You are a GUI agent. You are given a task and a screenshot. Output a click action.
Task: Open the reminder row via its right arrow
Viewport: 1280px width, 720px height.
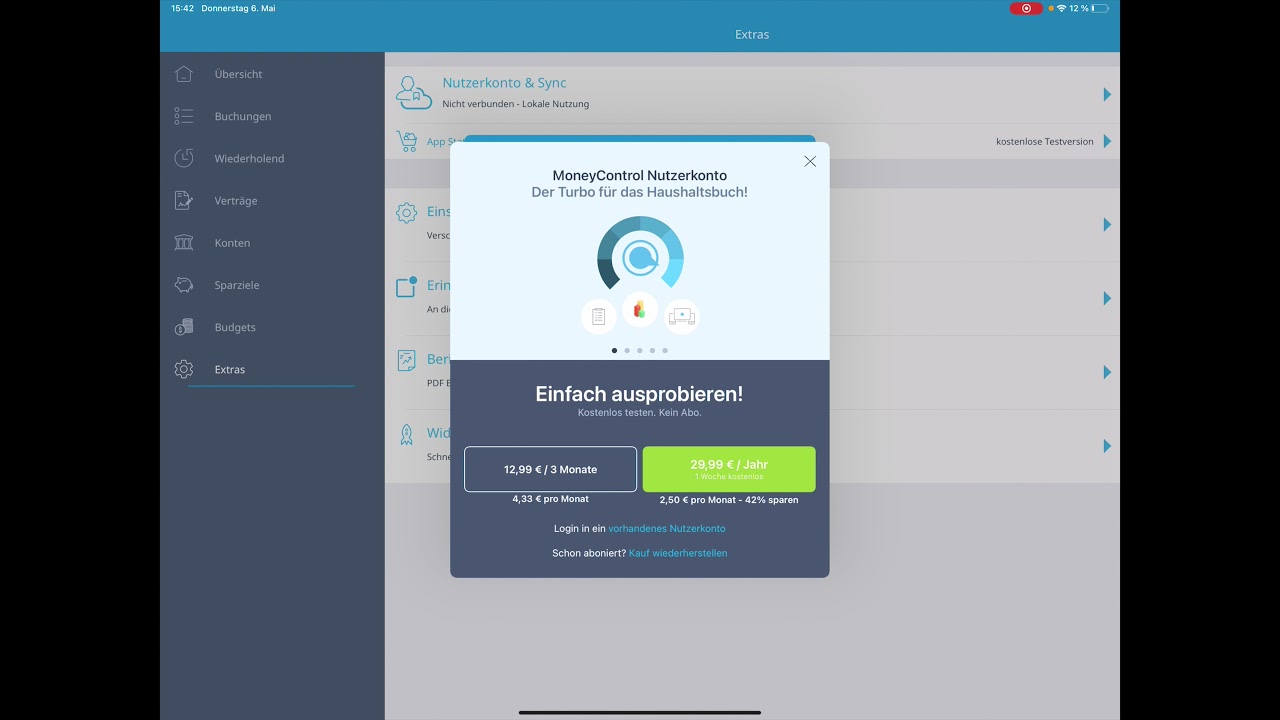pyautogui.click(x=1107, y=298)
